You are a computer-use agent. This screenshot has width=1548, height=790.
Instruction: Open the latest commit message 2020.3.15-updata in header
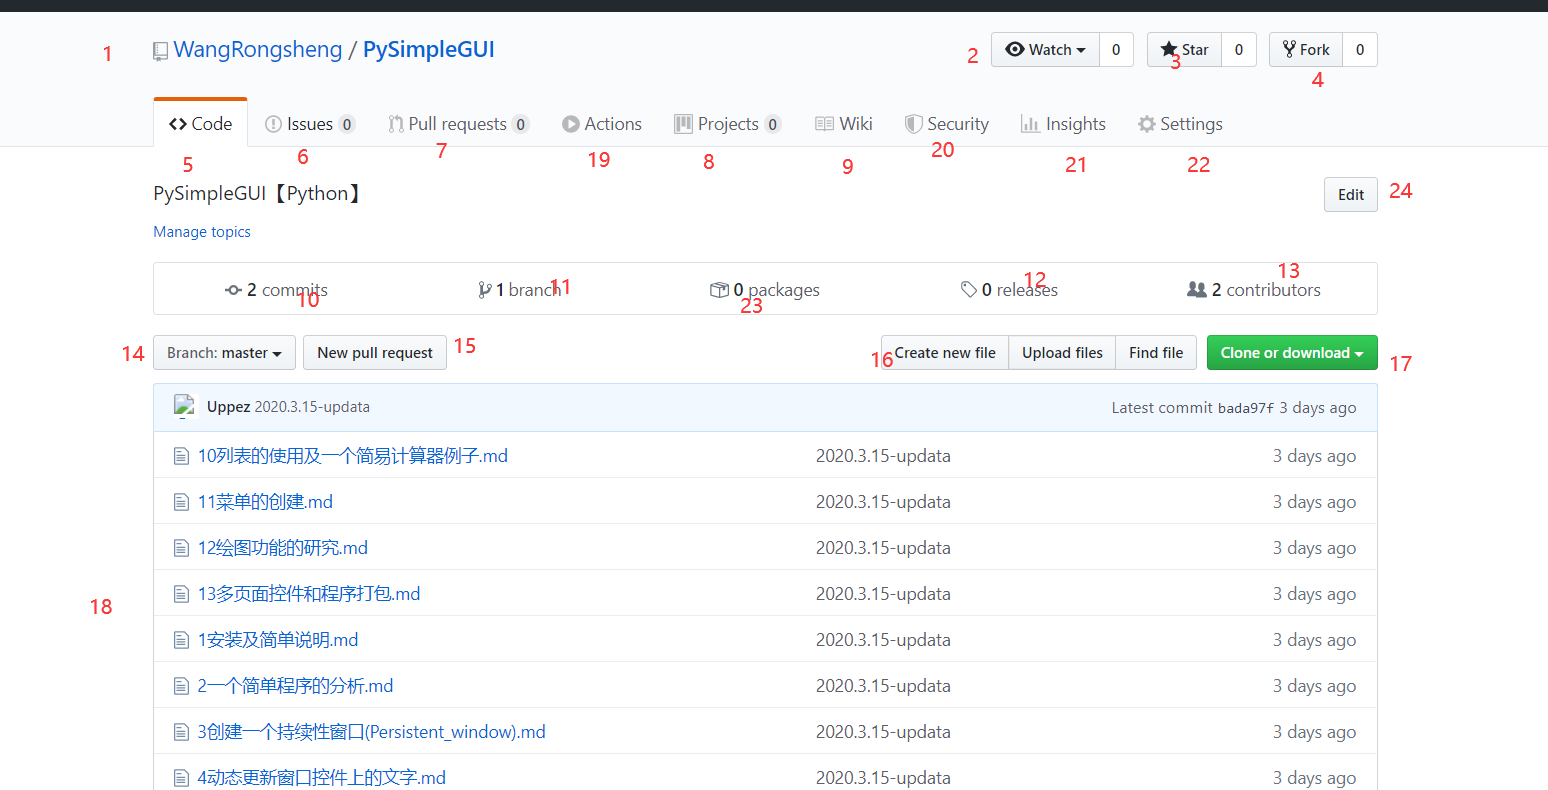click(x=312, y=407)
